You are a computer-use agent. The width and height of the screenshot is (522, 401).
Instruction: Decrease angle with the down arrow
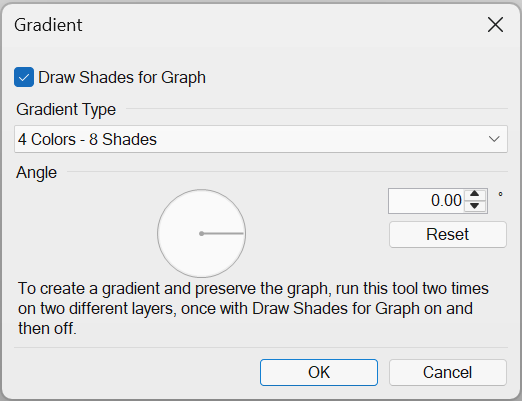coord(475,206)
